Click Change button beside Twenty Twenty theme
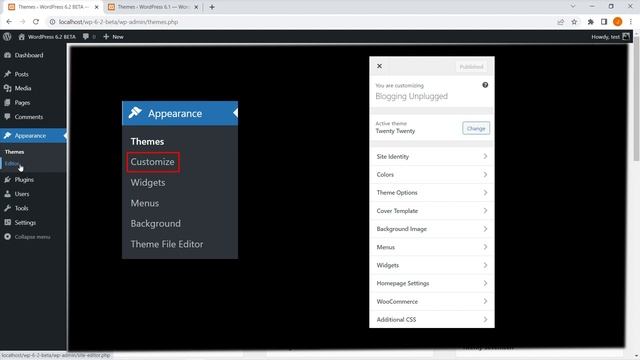Image resolution: width=640 pixels, height=360 pixels. [476, 128]
